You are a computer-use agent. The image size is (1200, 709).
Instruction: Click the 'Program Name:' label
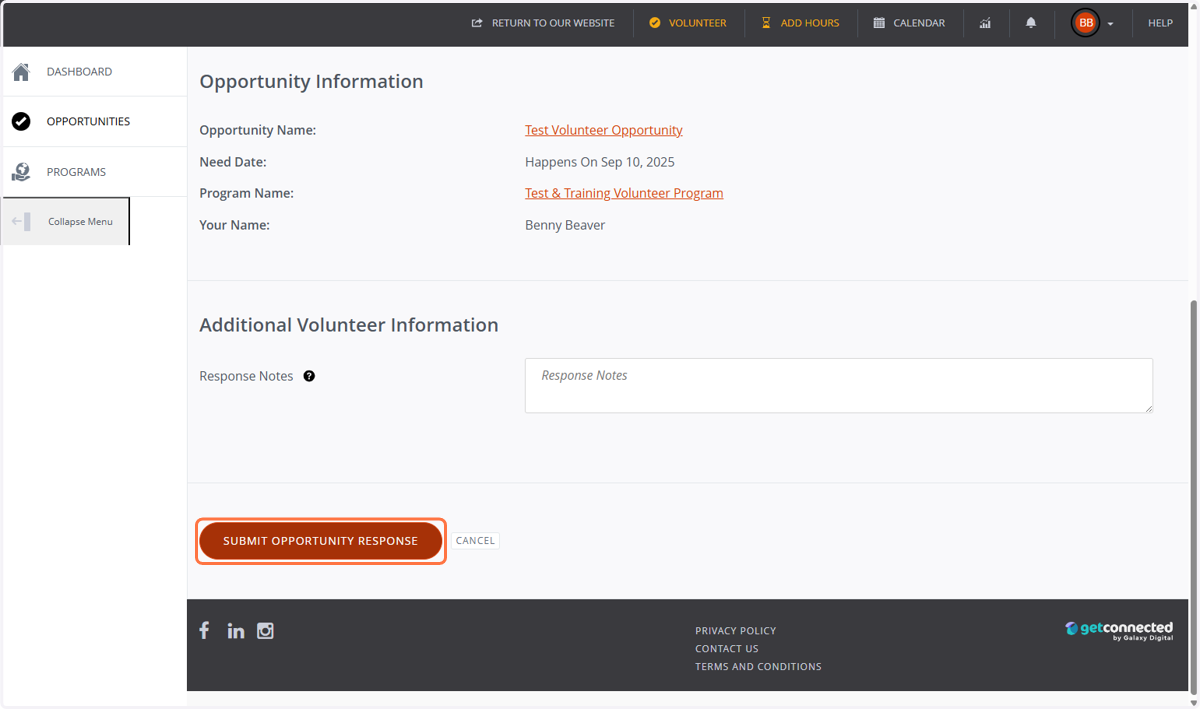coord(247,193)
